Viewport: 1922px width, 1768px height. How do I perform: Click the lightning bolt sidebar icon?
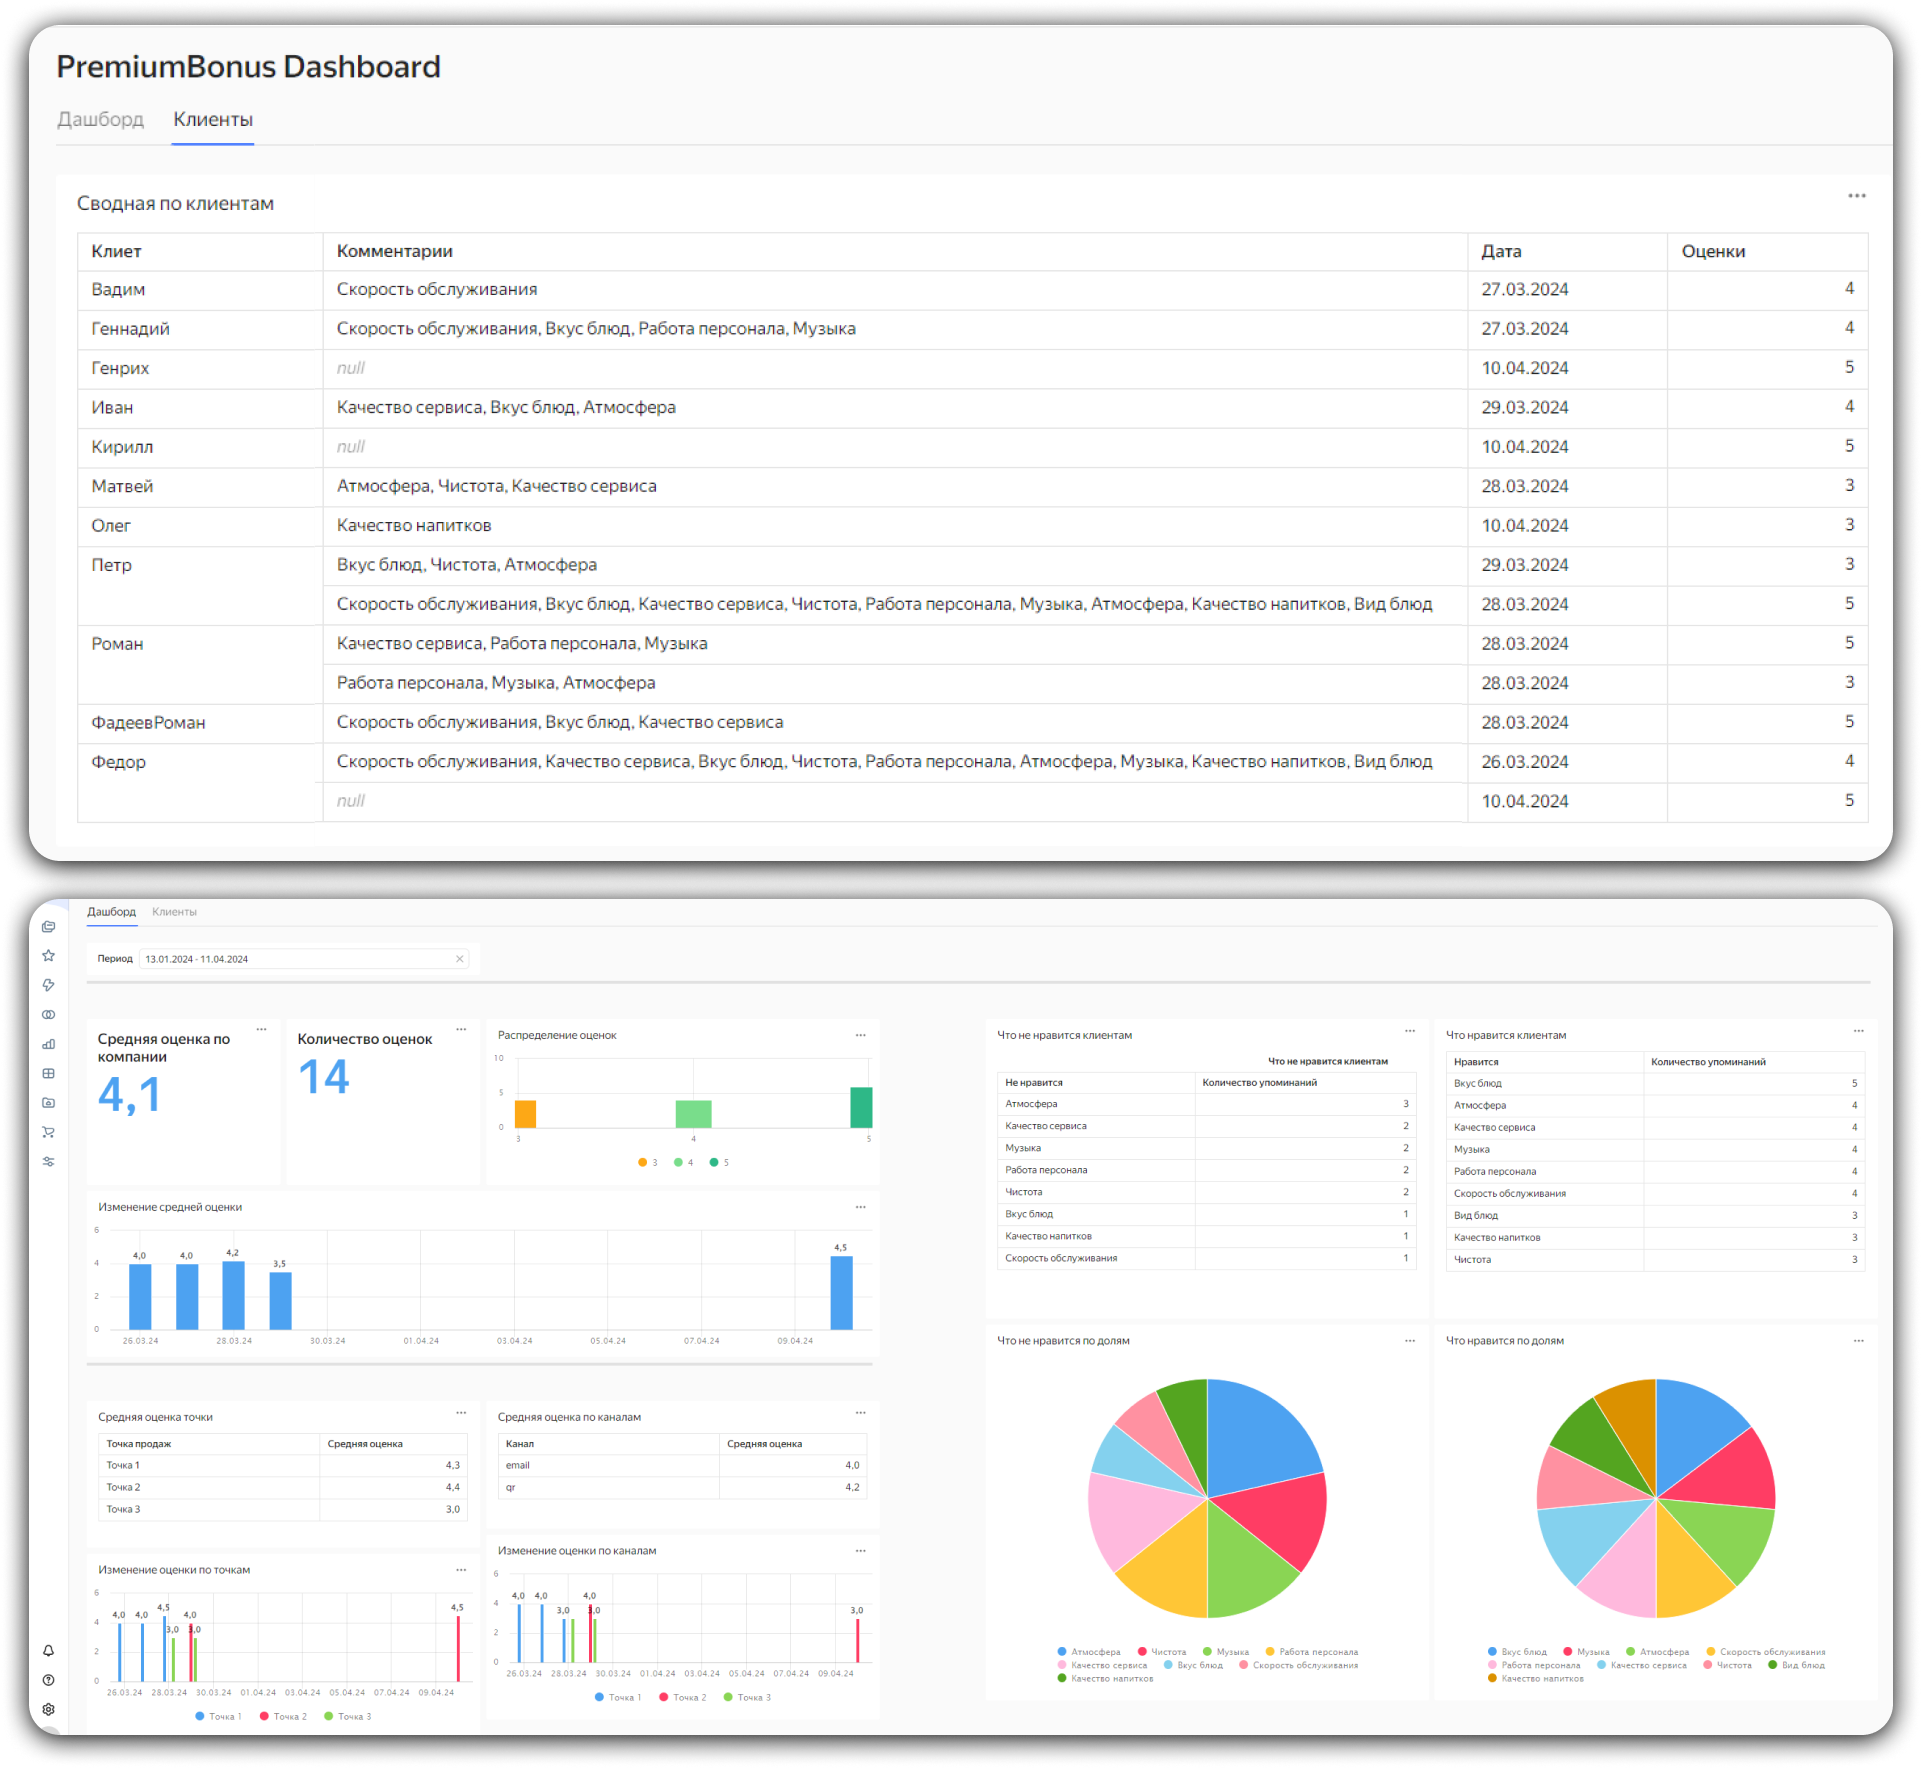[x=48, y=985]
